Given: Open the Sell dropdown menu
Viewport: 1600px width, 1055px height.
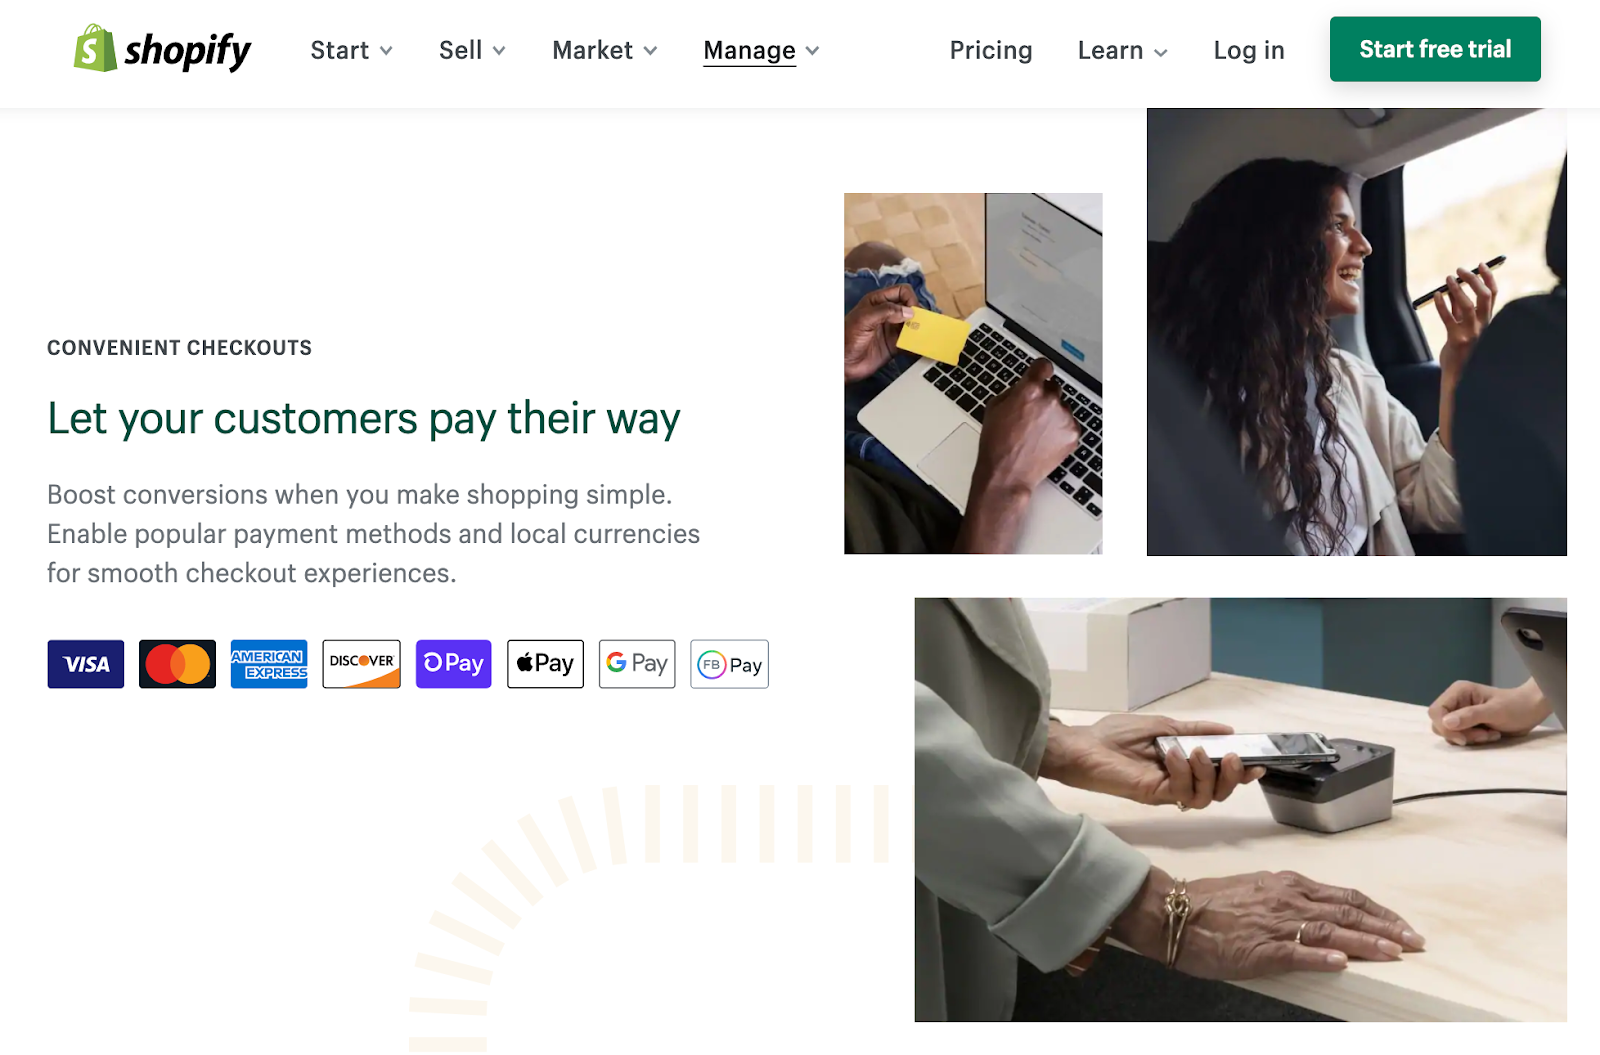Looking at the screenshot, I should [x=472, y=50].
